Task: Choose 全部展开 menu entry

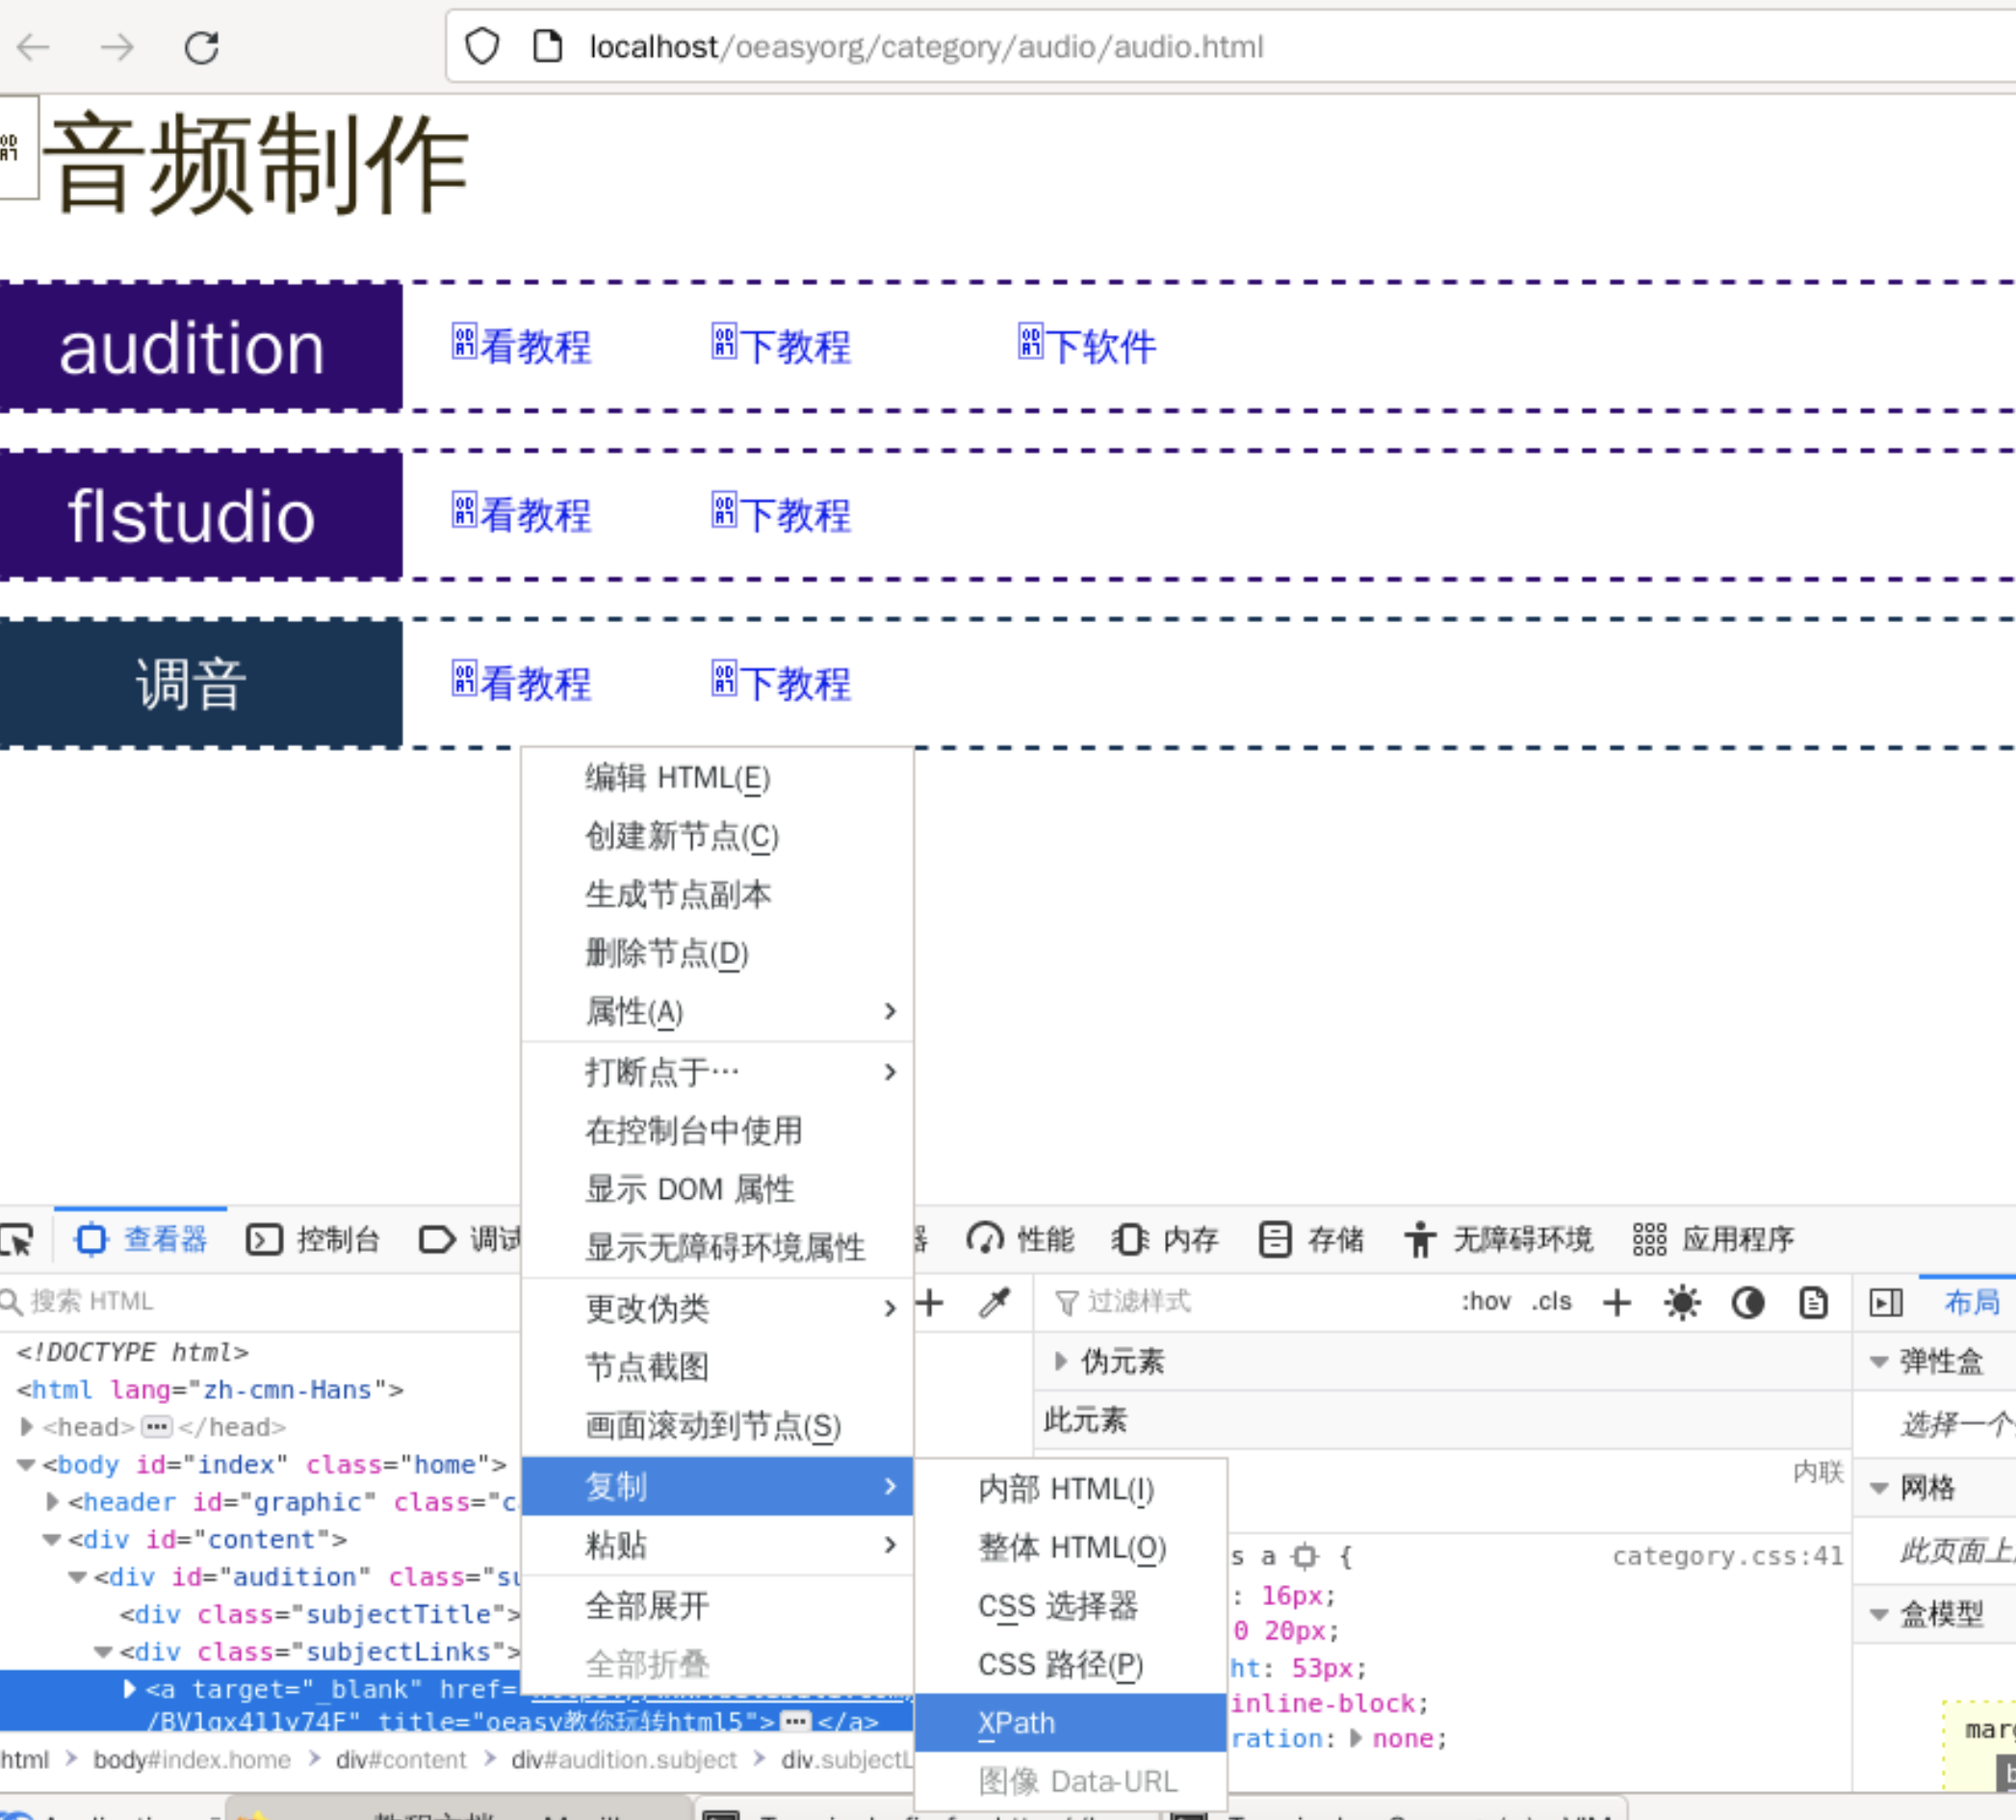Action: coord(717,1607)
